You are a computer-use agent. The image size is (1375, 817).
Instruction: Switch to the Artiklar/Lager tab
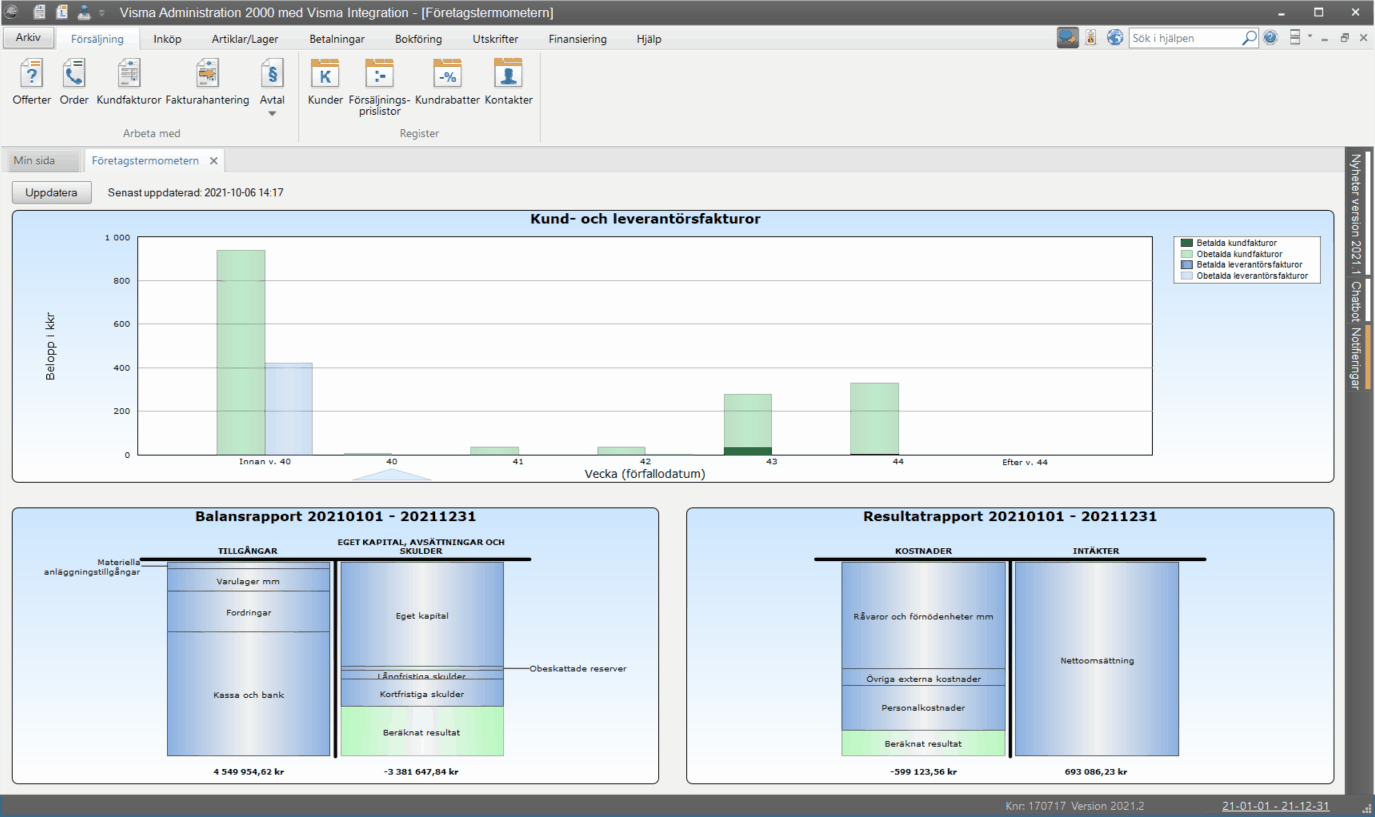tap(245, 39)
